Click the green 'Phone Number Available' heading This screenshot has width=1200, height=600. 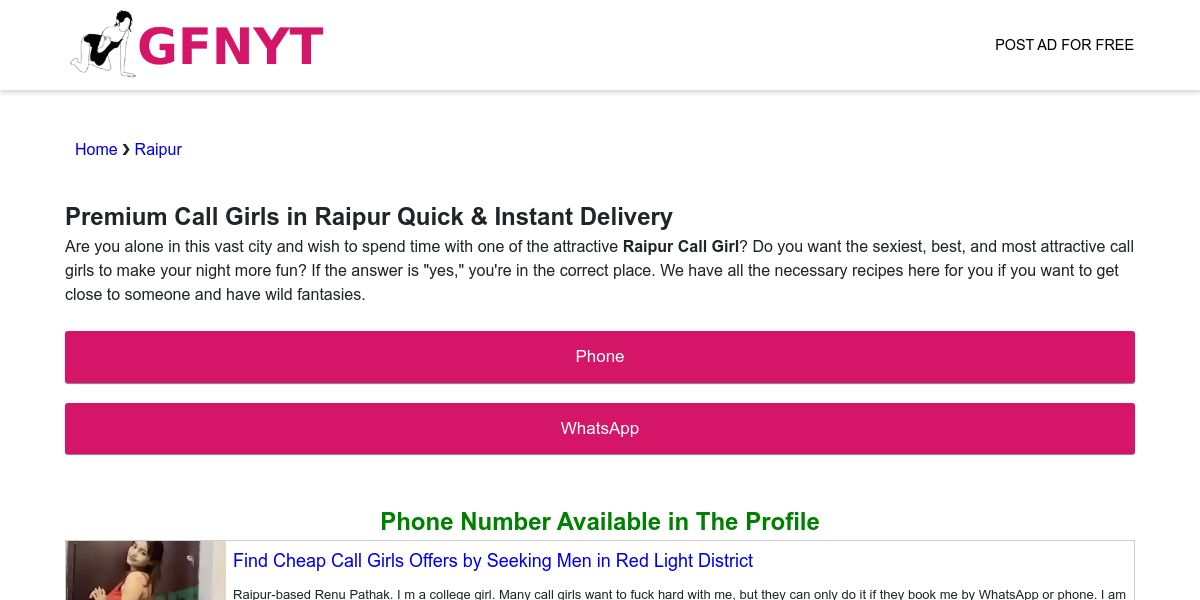click(x=600, y=522)
